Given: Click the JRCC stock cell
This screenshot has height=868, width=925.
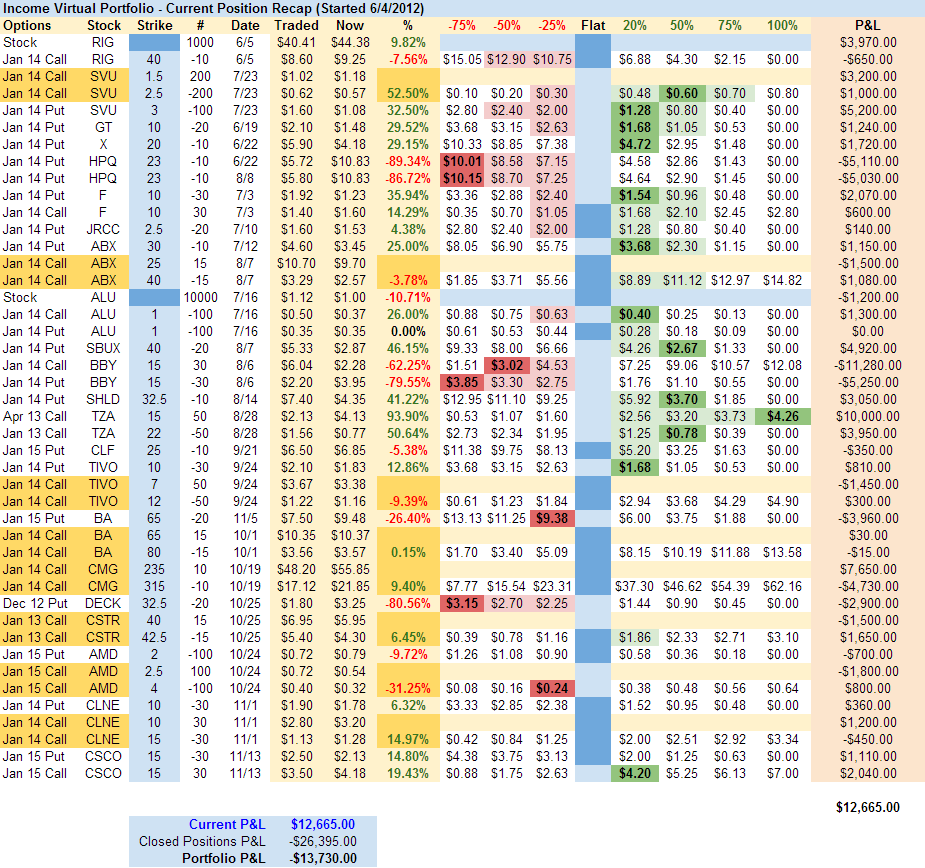Looking at the screenshot, I should click(104, 229).
